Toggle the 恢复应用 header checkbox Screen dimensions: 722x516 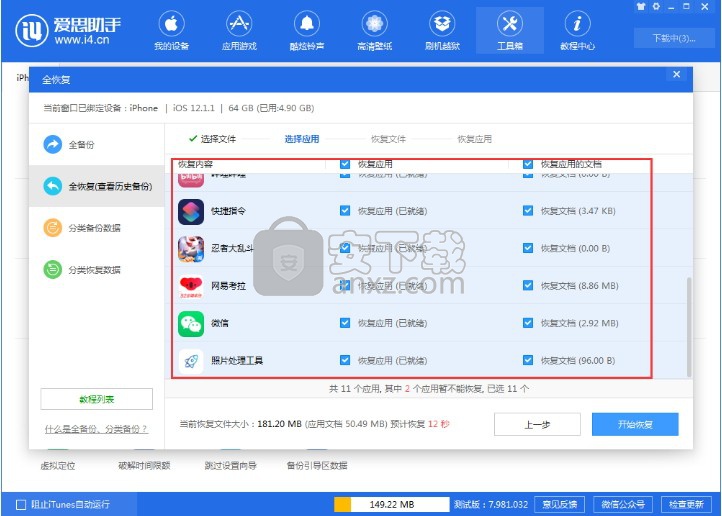pyautogui.click(x=345, y=164)
